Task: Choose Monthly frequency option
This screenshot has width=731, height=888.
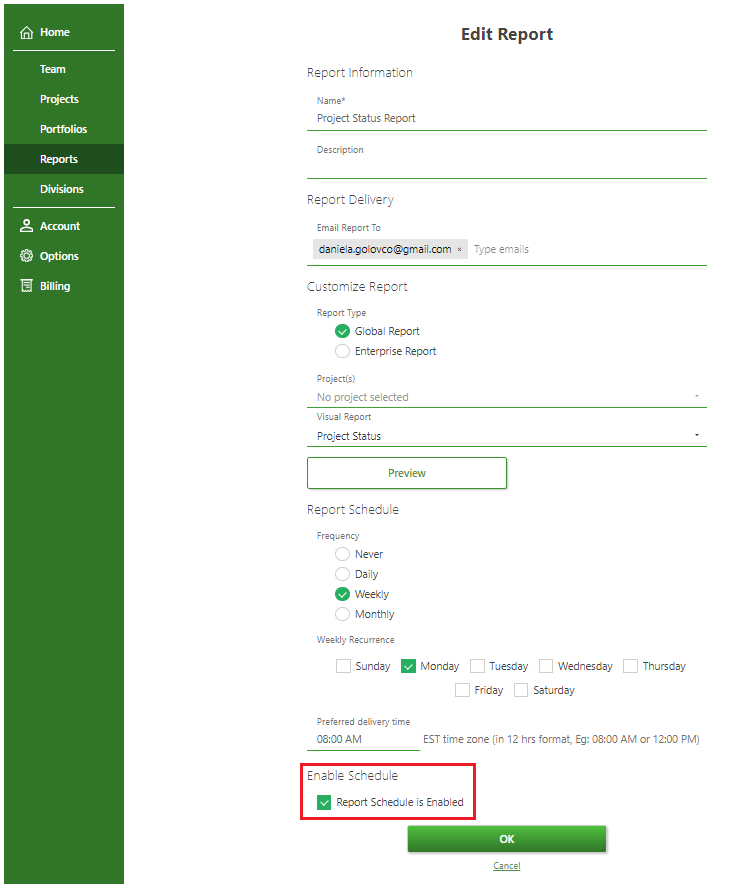Action: [x=343, y=614]
